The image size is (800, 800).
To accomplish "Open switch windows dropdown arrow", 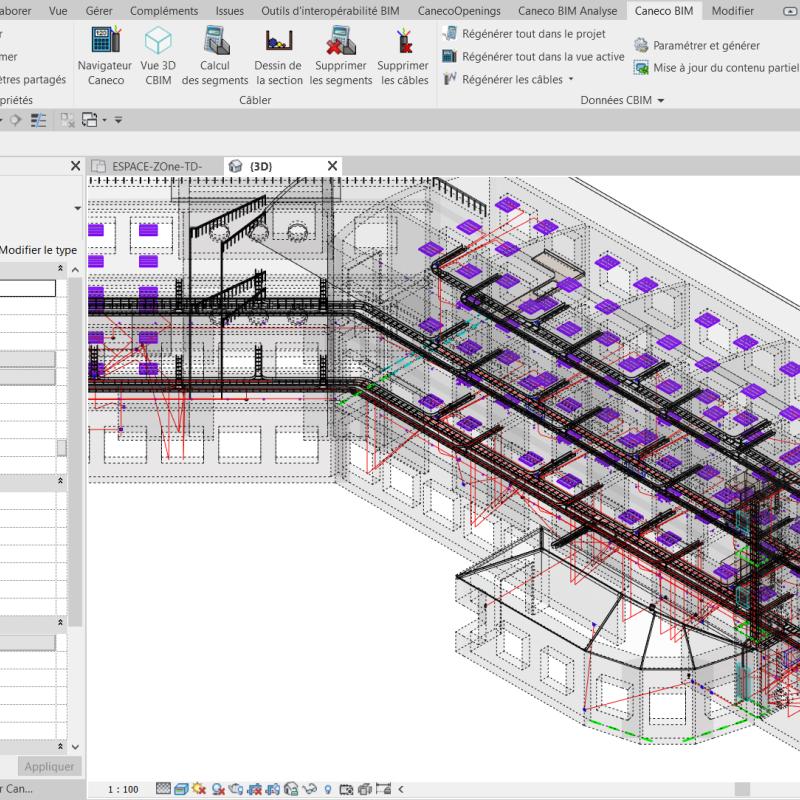I will 105,120.
